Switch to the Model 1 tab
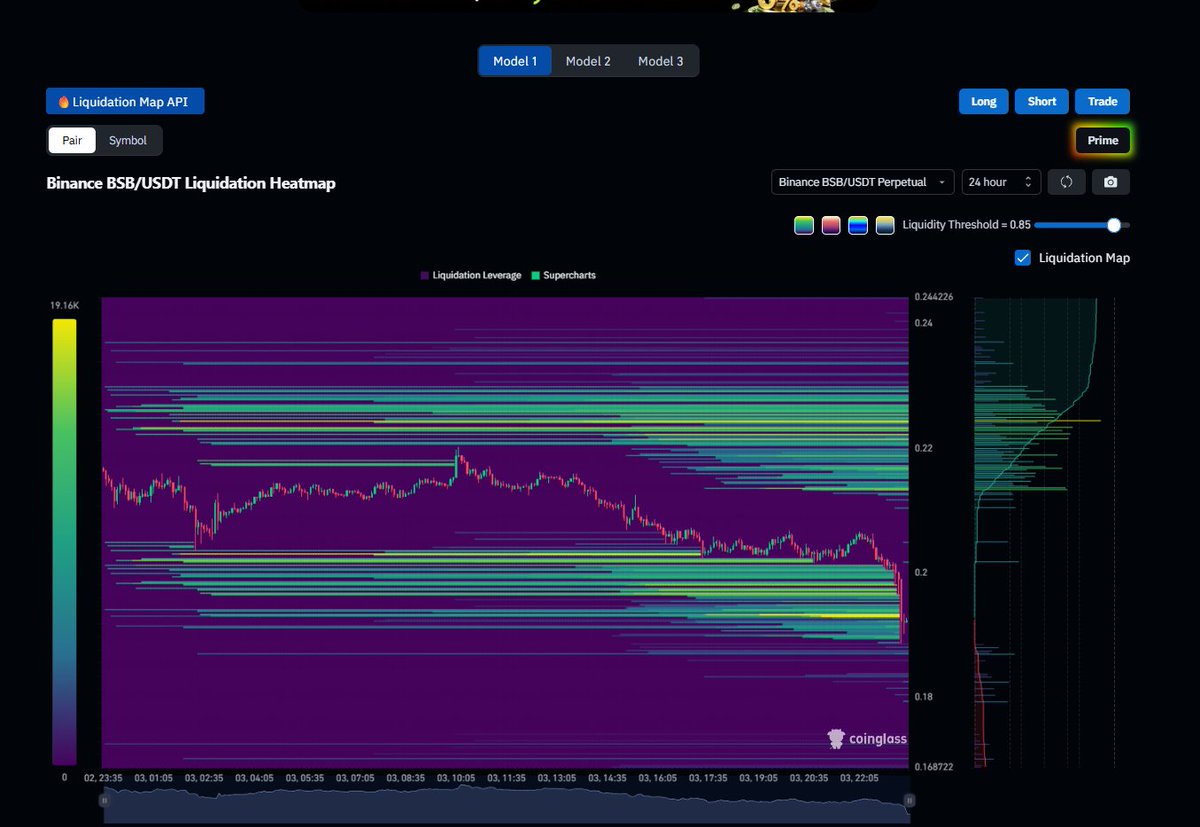The height and width of the screenshot is (827, 1200). coord(515,61)
